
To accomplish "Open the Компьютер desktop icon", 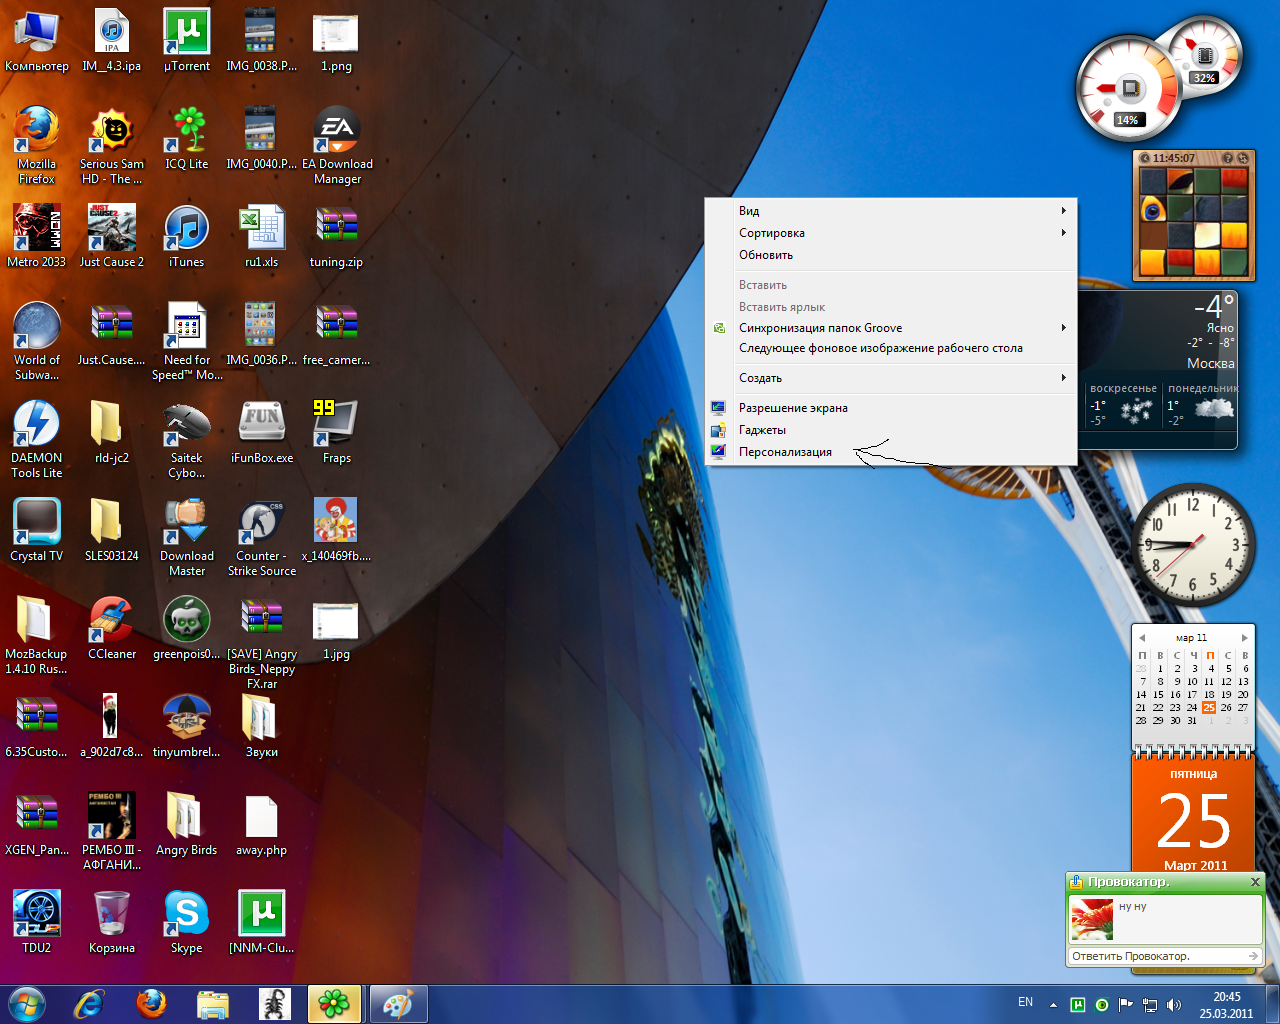I will point(37,40).
